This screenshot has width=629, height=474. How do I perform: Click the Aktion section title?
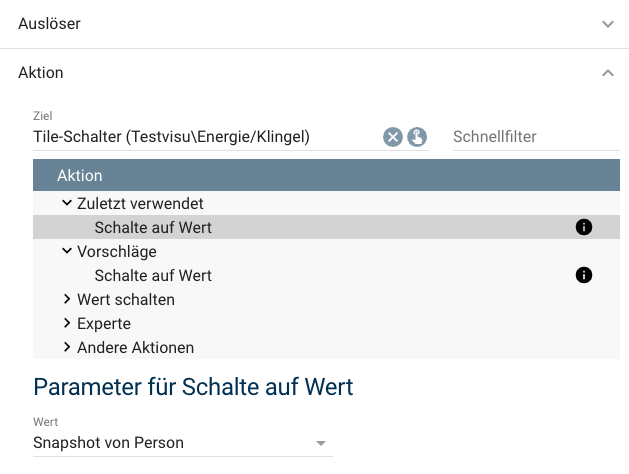coord(41,73)
